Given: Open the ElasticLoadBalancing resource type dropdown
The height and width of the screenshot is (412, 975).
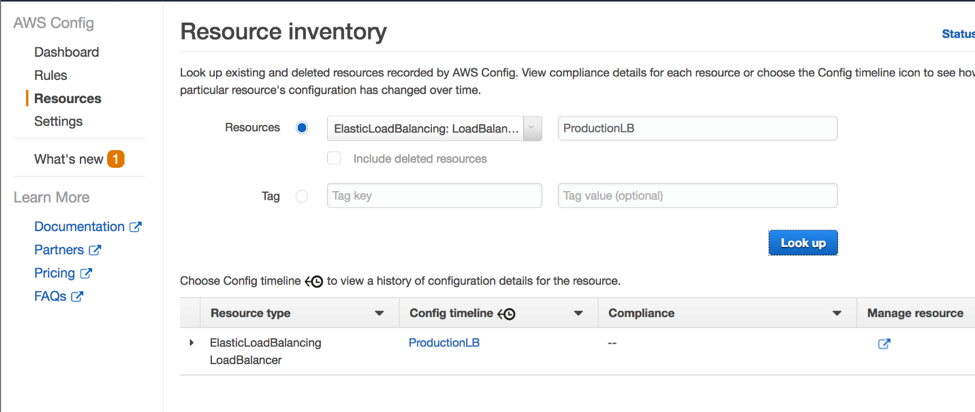Looking at the screenshot, I should (434, 128).
